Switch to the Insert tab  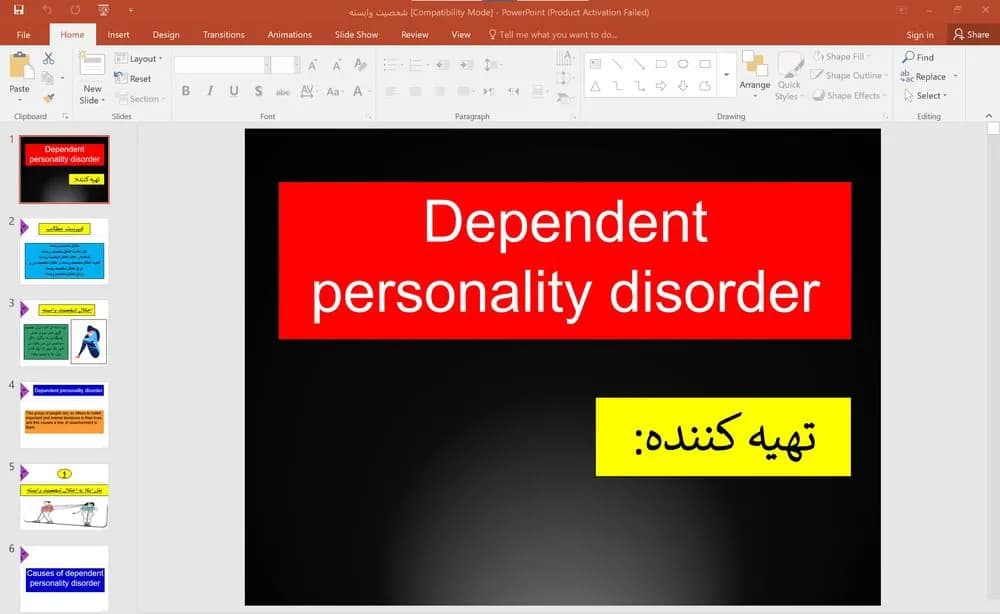point(118,34)
